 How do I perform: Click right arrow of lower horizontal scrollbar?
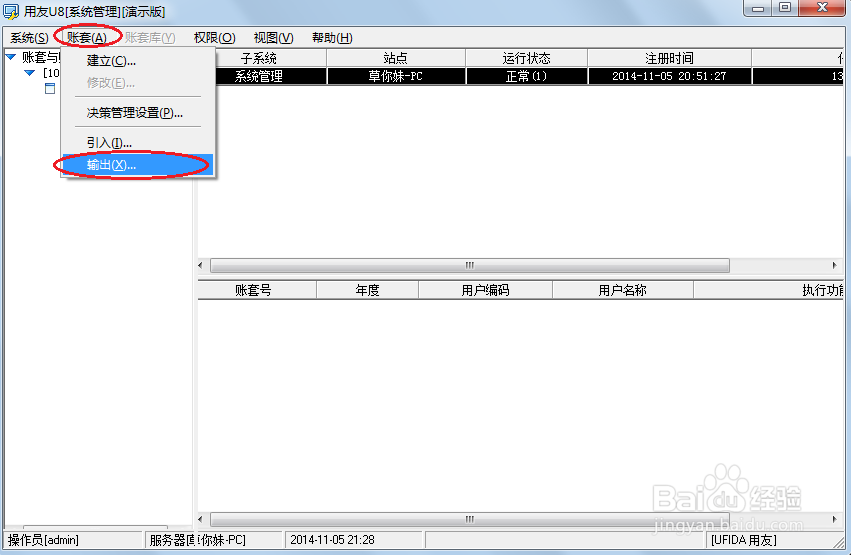835,519
